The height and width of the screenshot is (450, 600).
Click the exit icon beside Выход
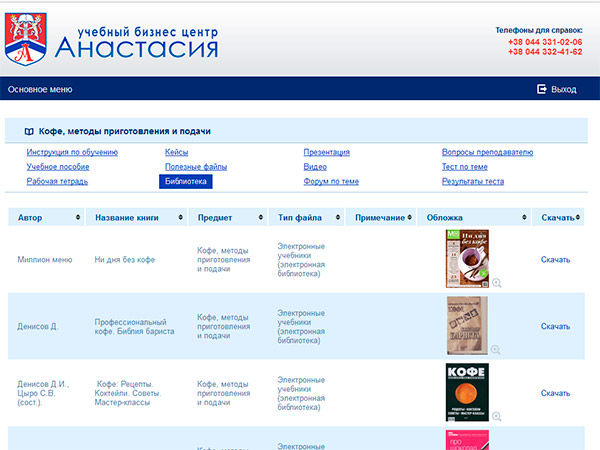(542, 89)
